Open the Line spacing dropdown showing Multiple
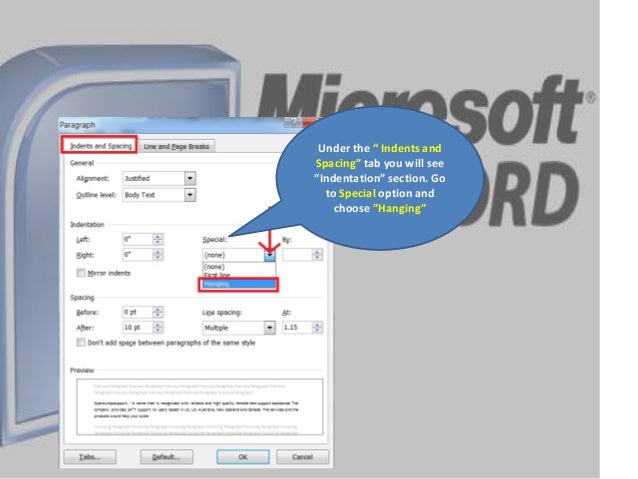 (x=239, y=328)
